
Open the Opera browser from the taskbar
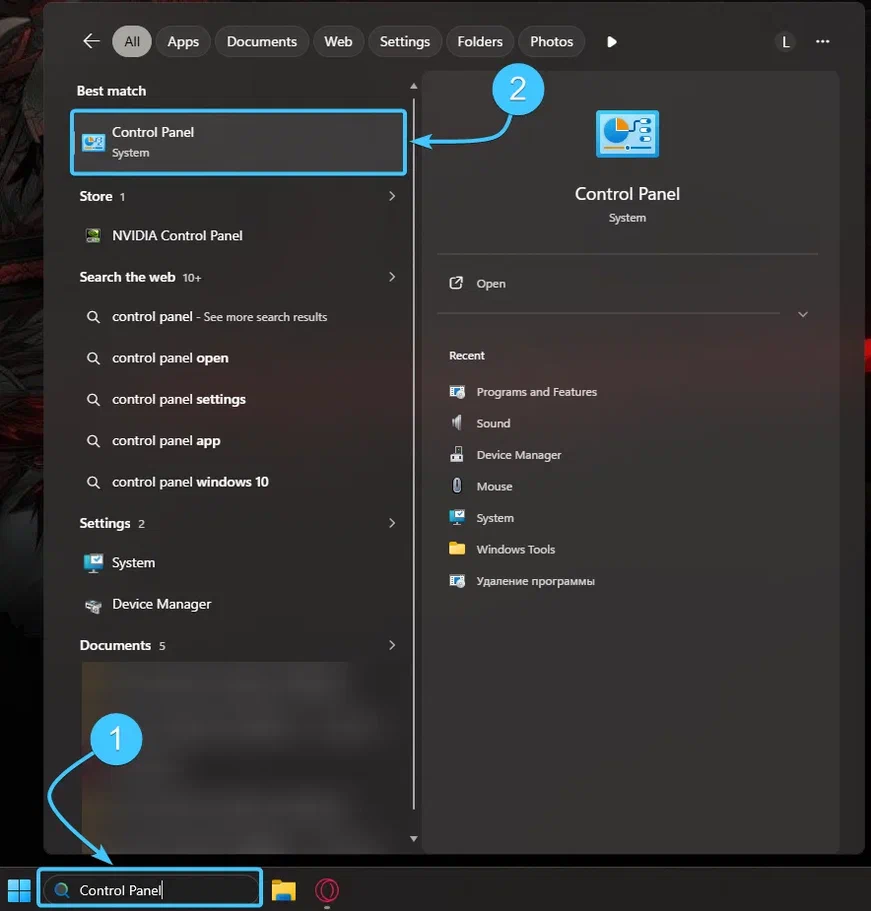click(x=327, y=890)
